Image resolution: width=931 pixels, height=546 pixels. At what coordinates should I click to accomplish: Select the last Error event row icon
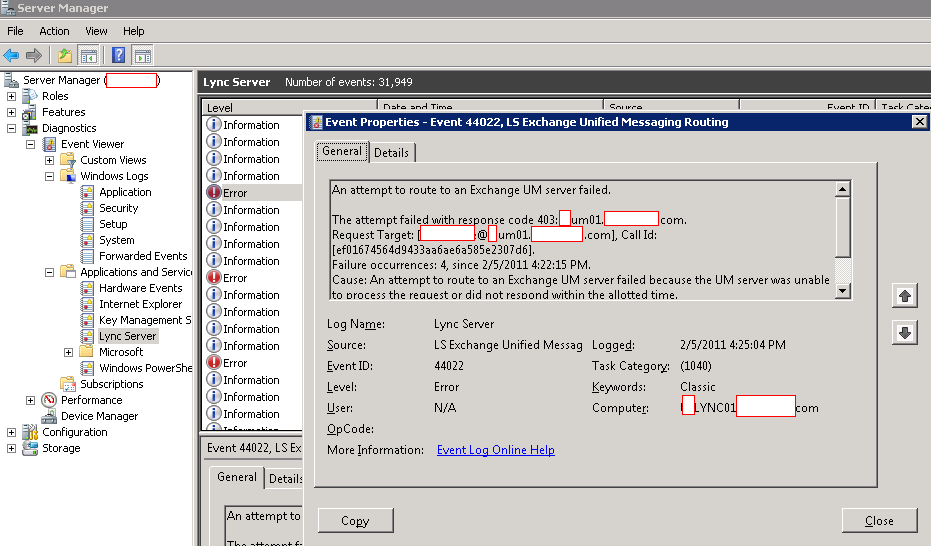[x=214, y=363]
